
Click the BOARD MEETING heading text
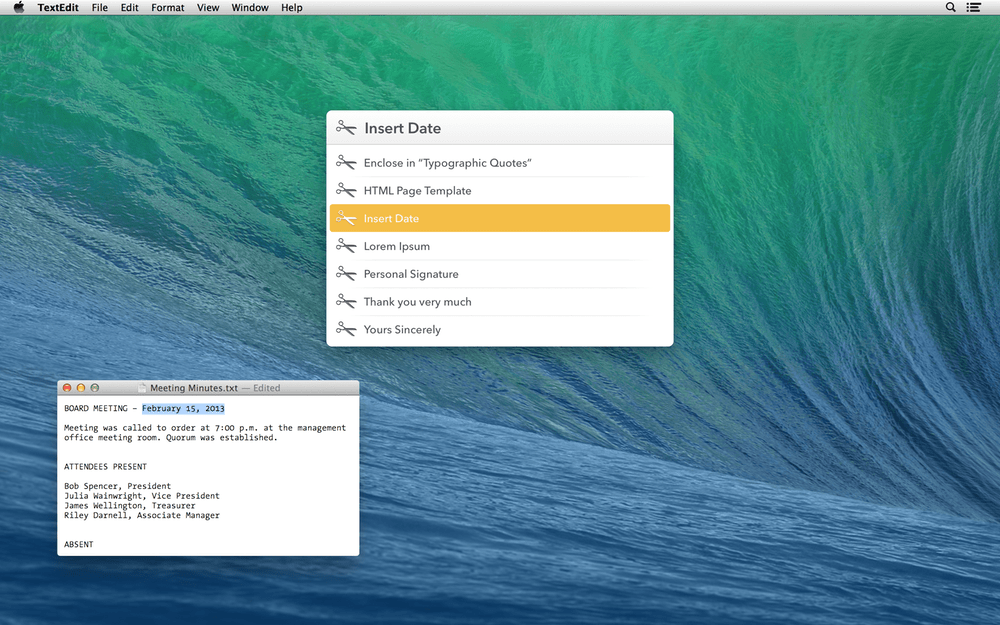(x=96, y=409)
